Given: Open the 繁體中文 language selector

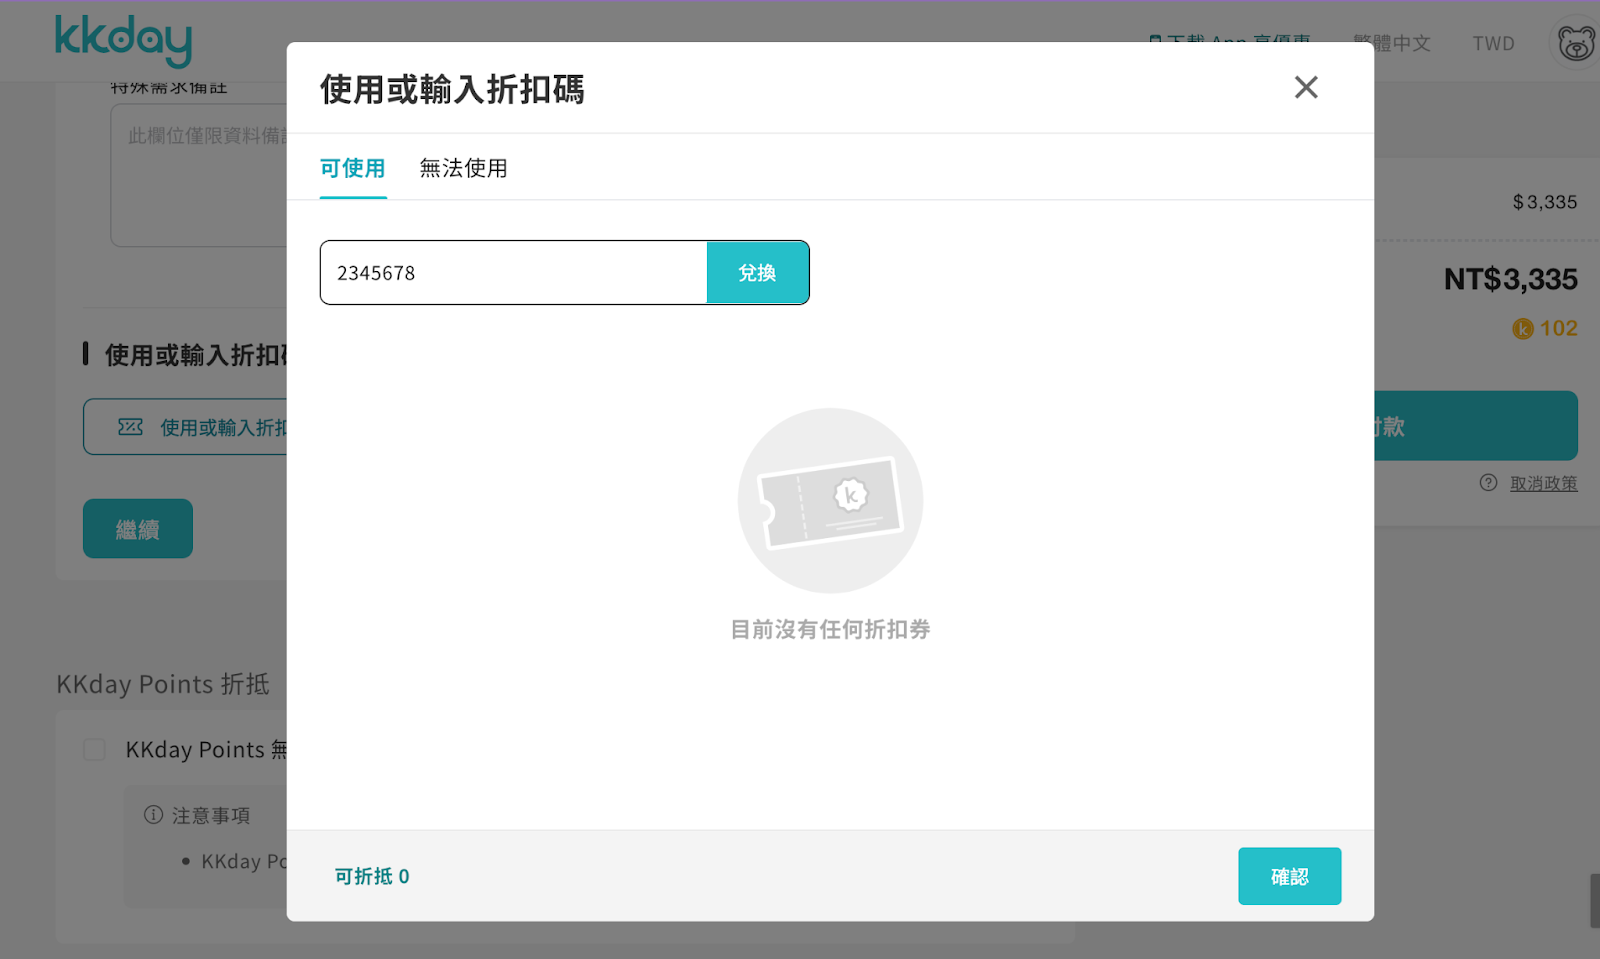Looking at the screenshot, I should pyautogui.click(x=1391, y=43).
